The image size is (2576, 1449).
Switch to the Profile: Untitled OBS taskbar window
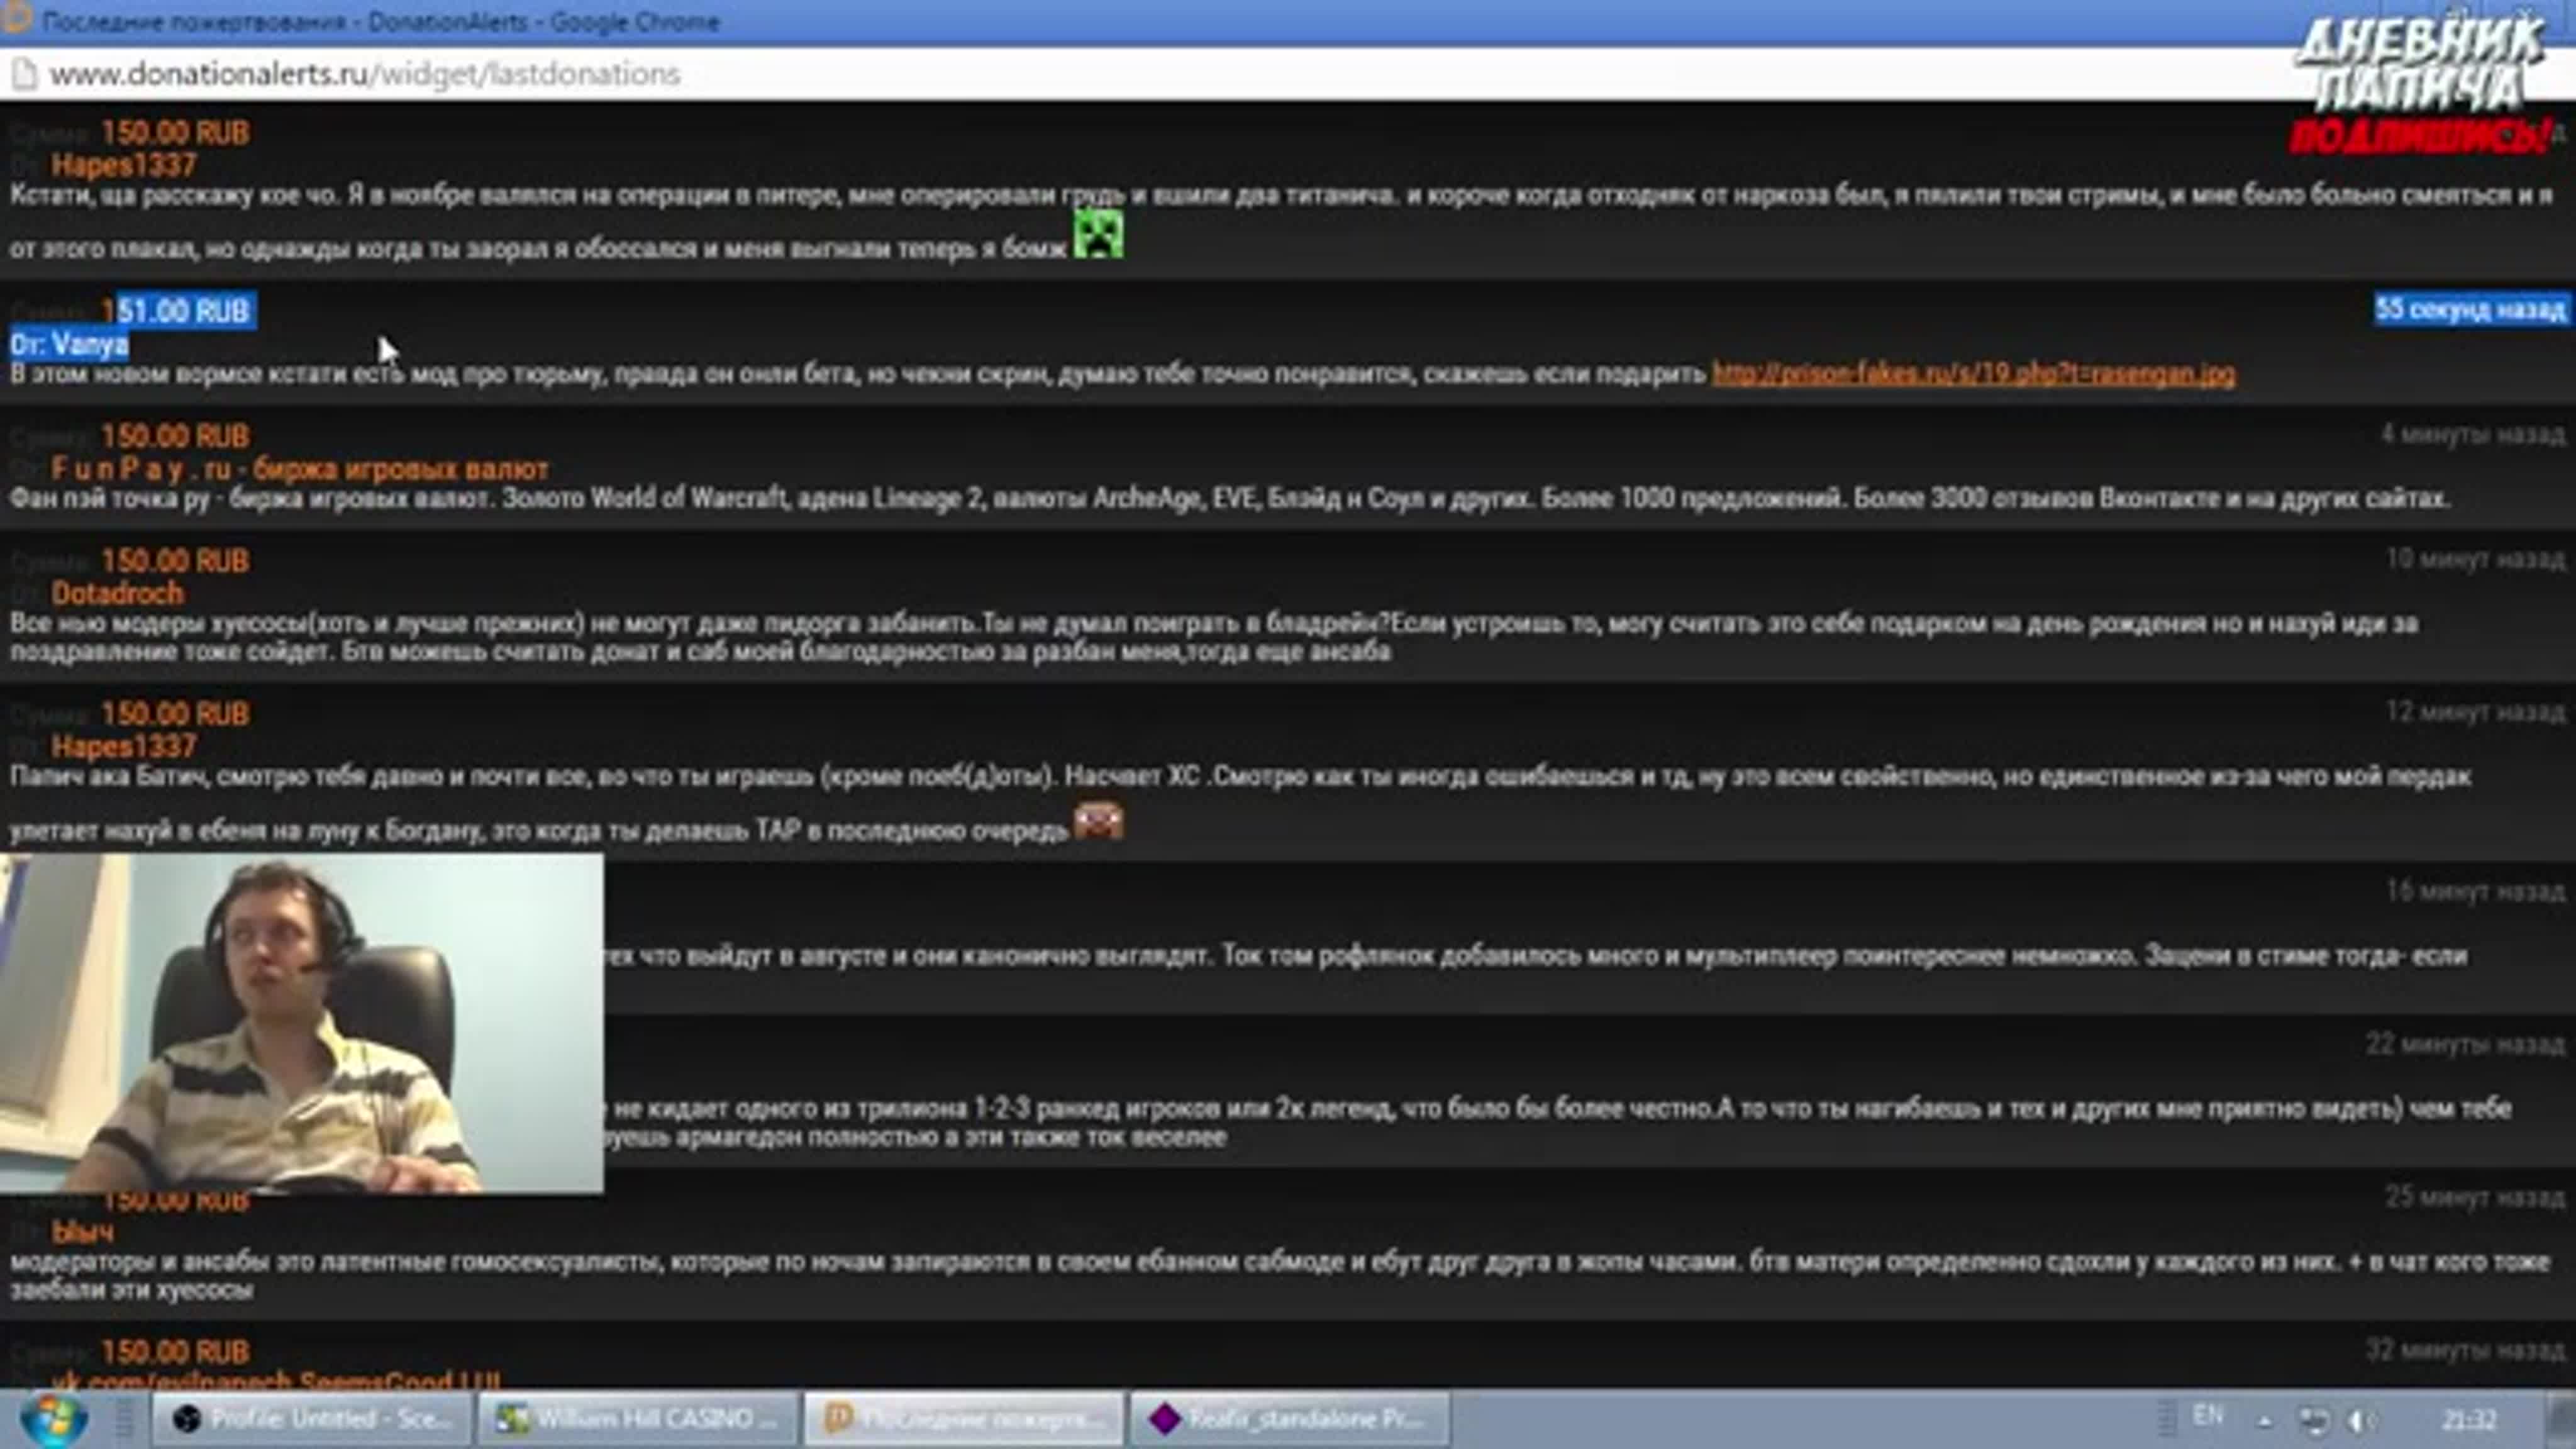tap(312, 1419)
